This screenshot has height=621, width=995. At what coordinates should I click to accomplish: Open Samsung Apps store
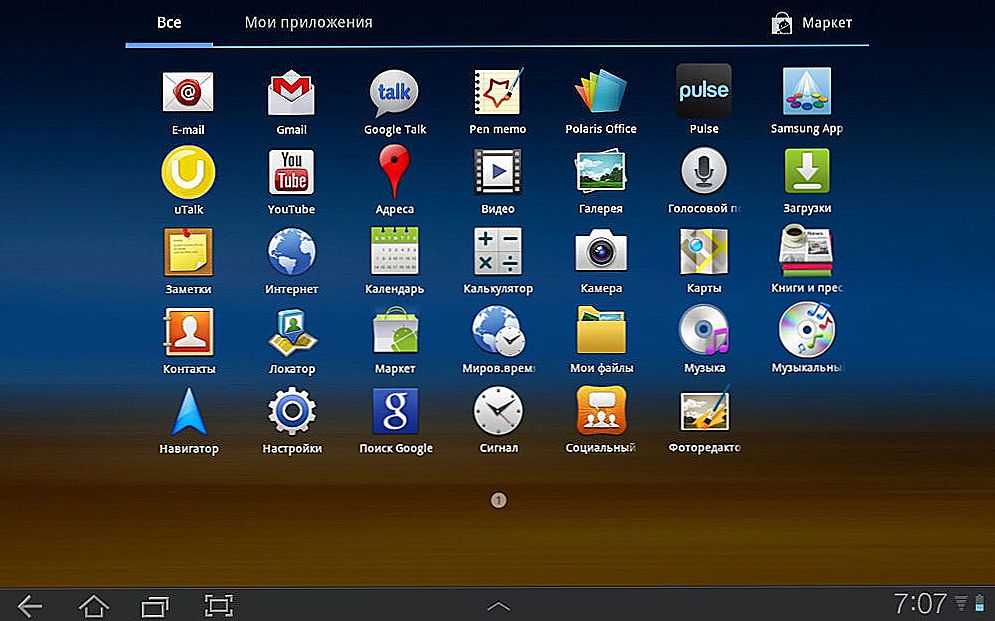coord(807,91)
